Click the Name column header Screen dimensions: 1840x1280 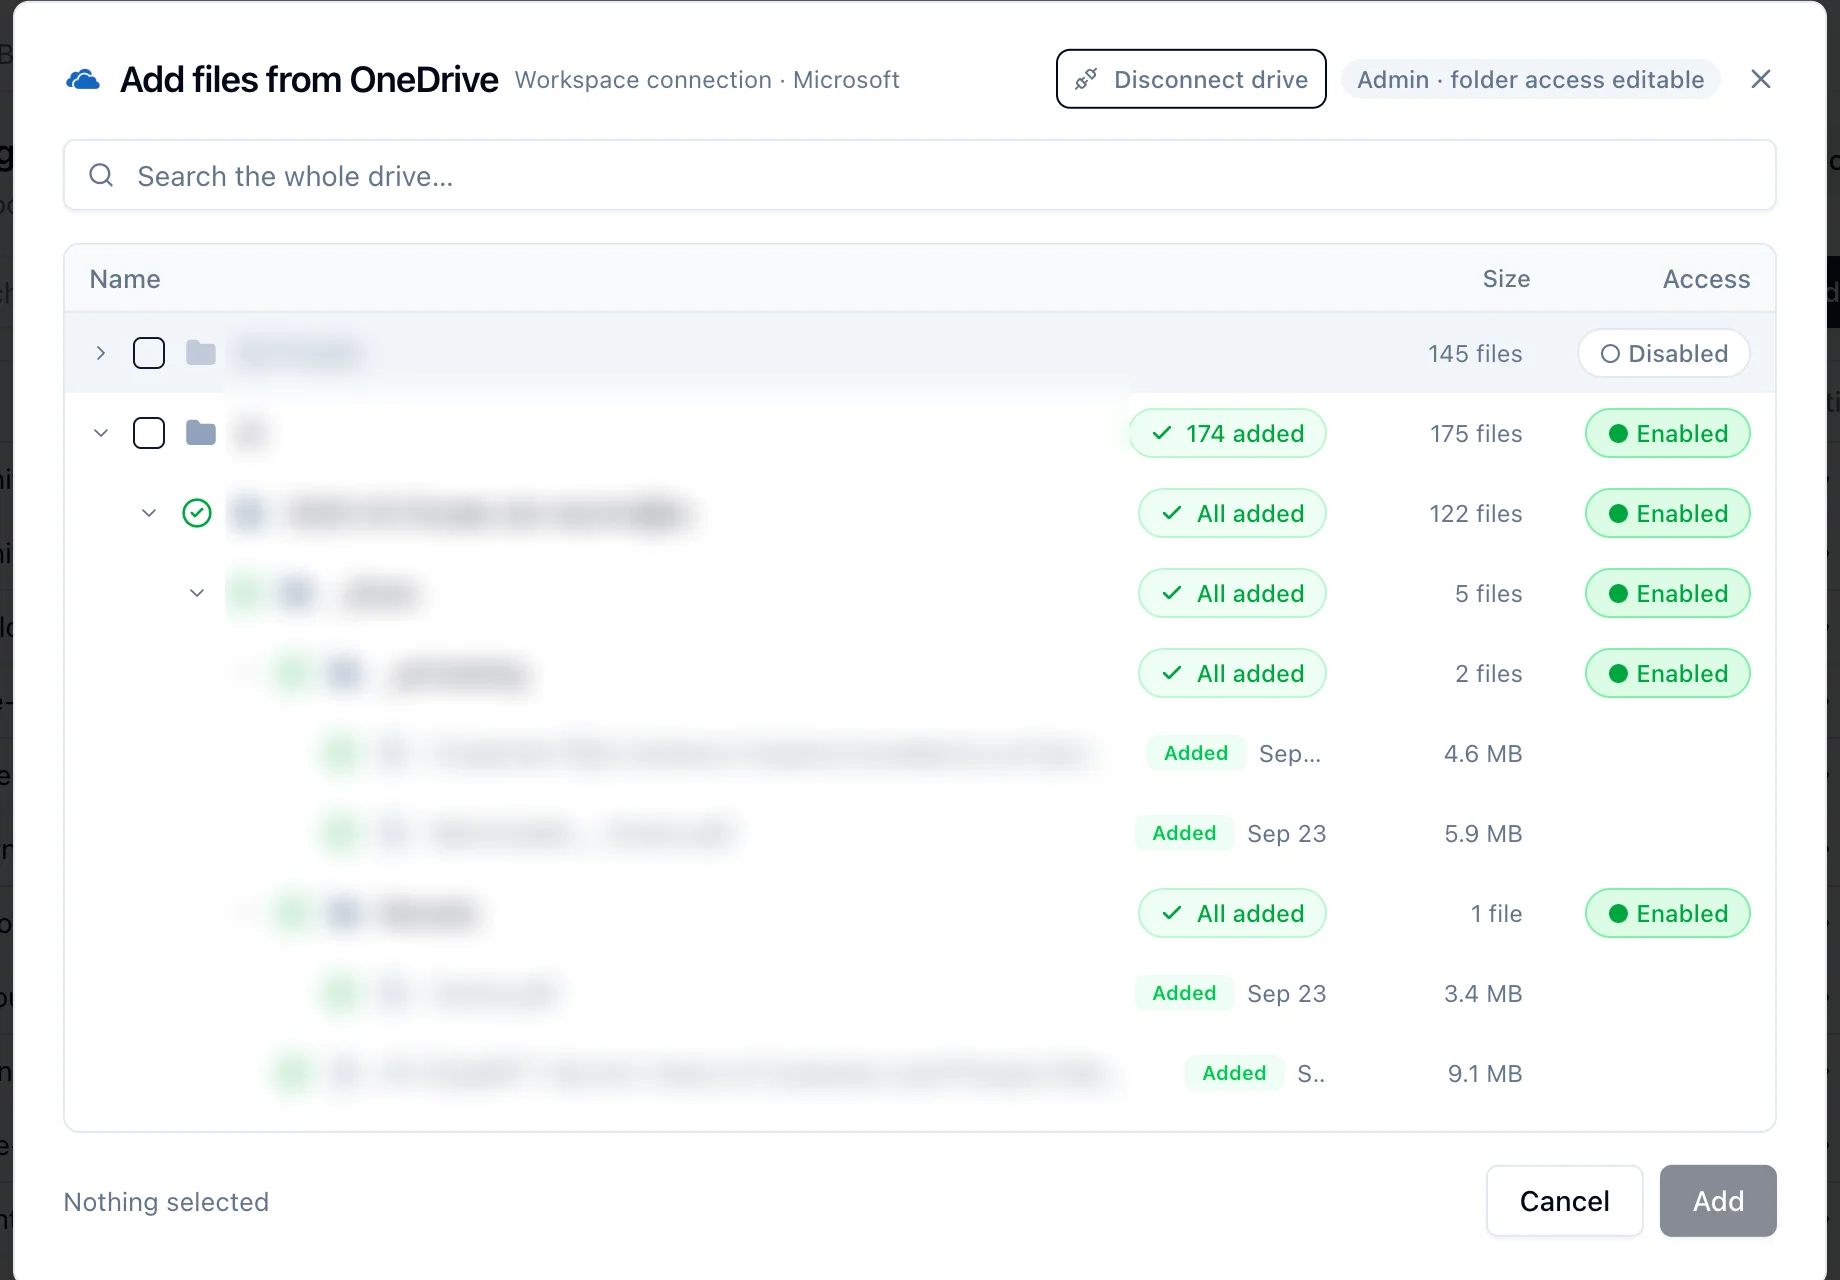point(125,279)
